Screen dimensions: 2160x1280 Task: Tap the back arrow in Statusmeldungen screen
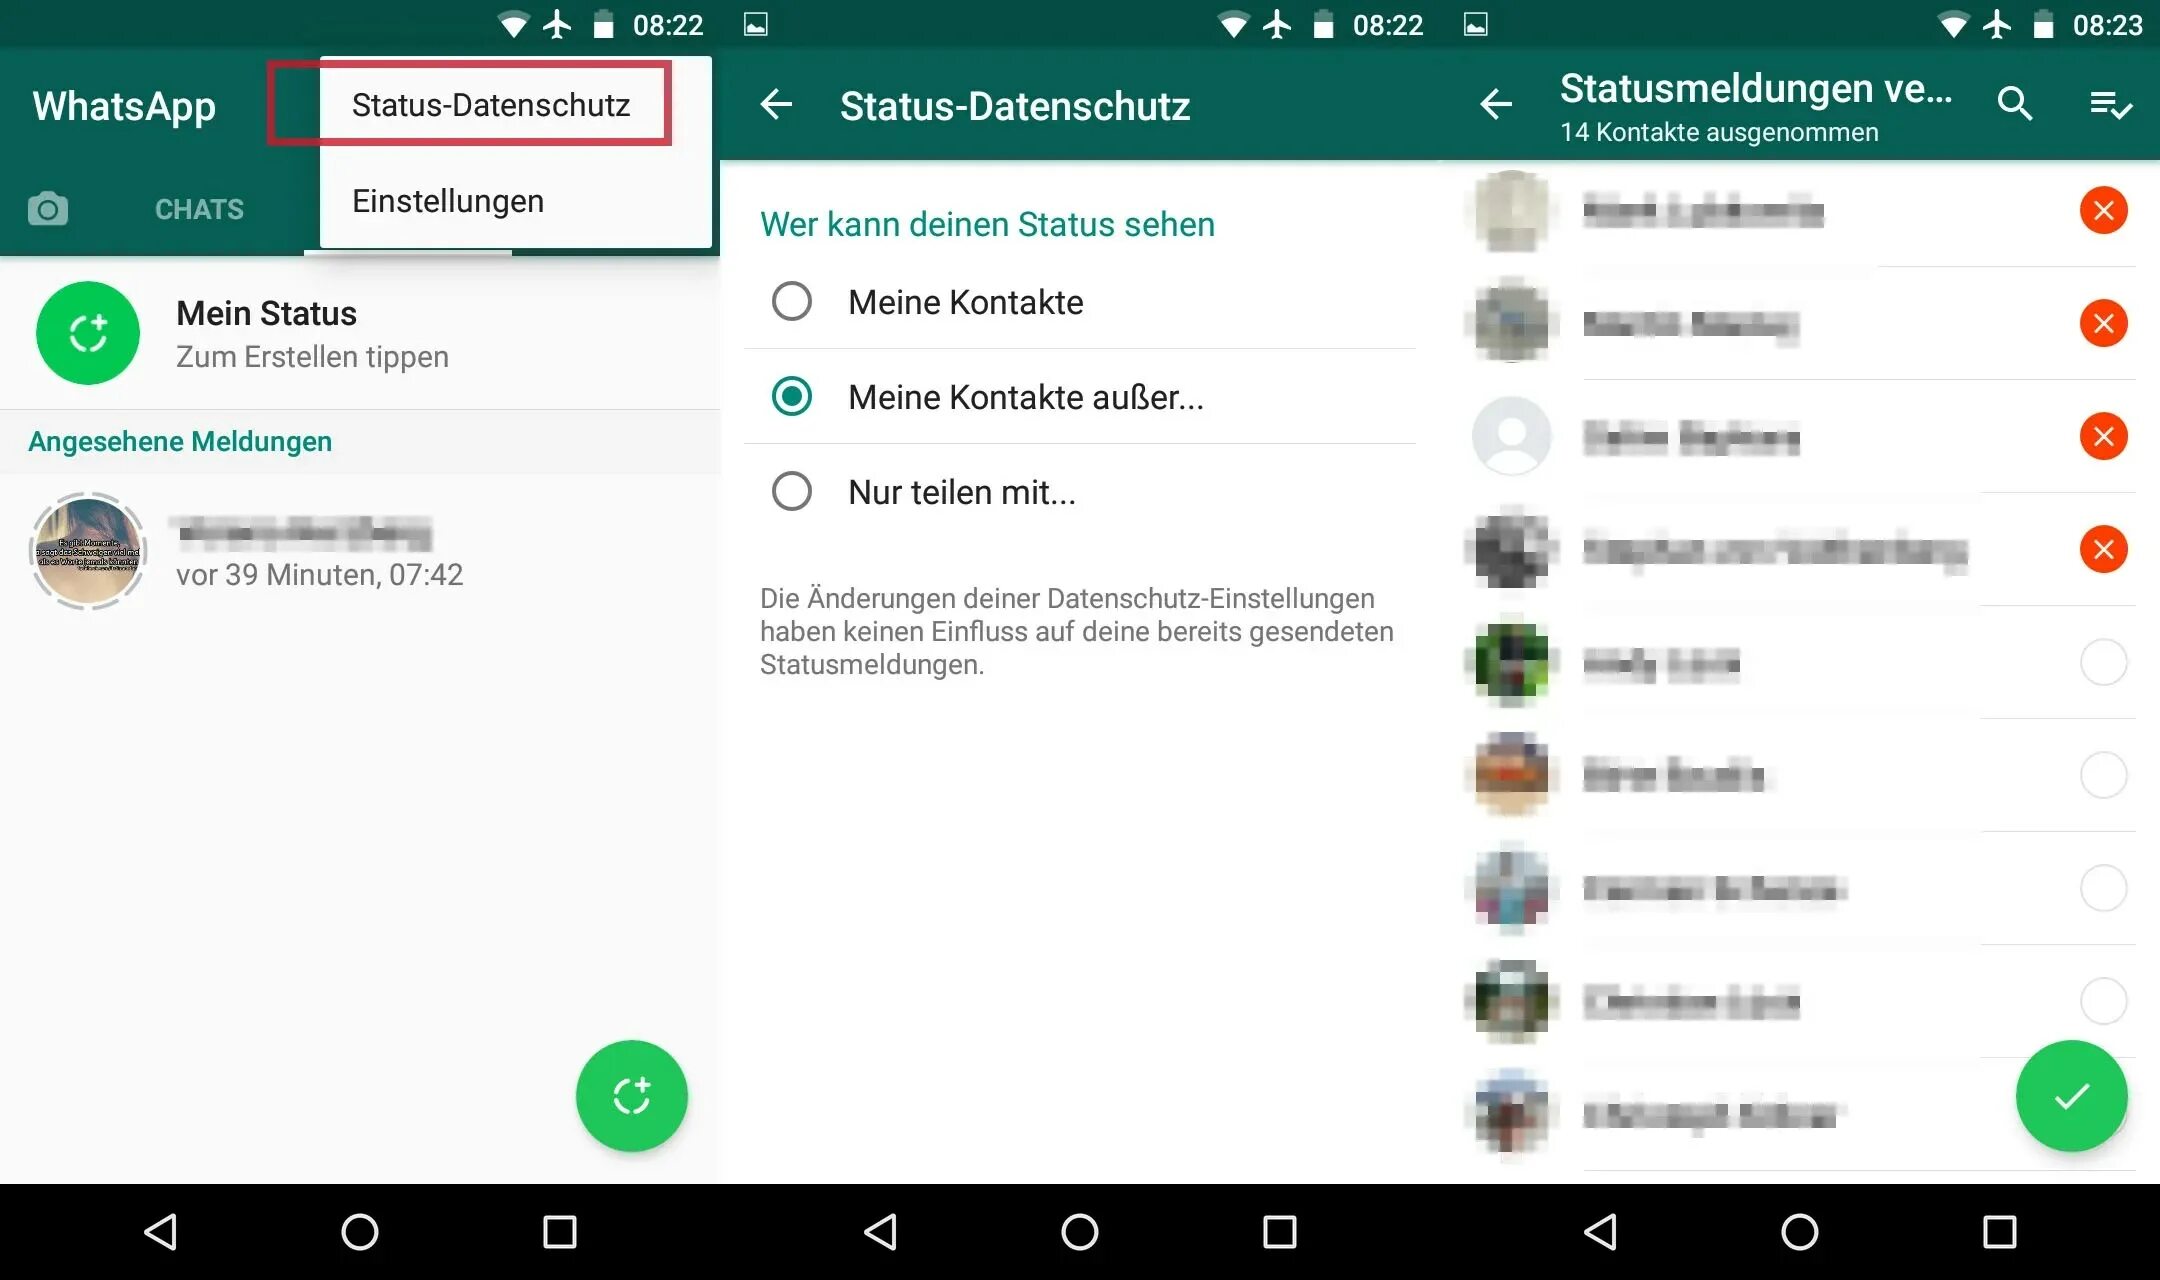(1494, 104)
